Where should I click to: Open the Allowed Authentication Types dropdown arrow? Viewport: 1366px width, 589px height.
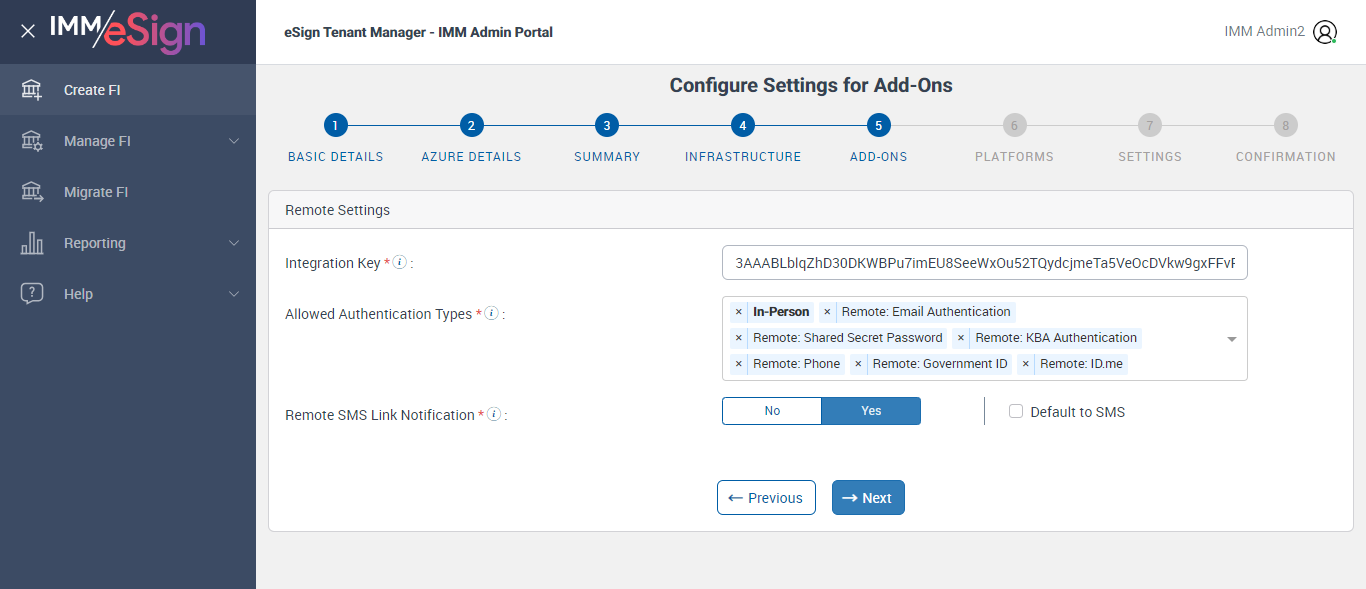pos(1232,339)
